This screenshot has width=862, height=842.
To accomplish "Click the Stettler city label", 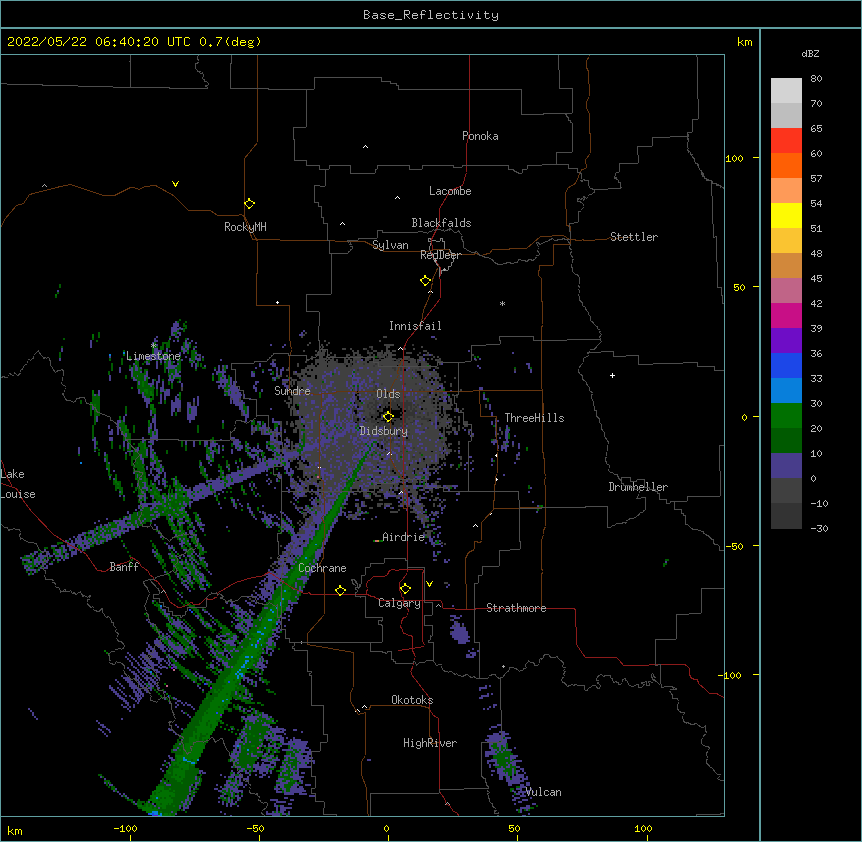I will point(634,237).
